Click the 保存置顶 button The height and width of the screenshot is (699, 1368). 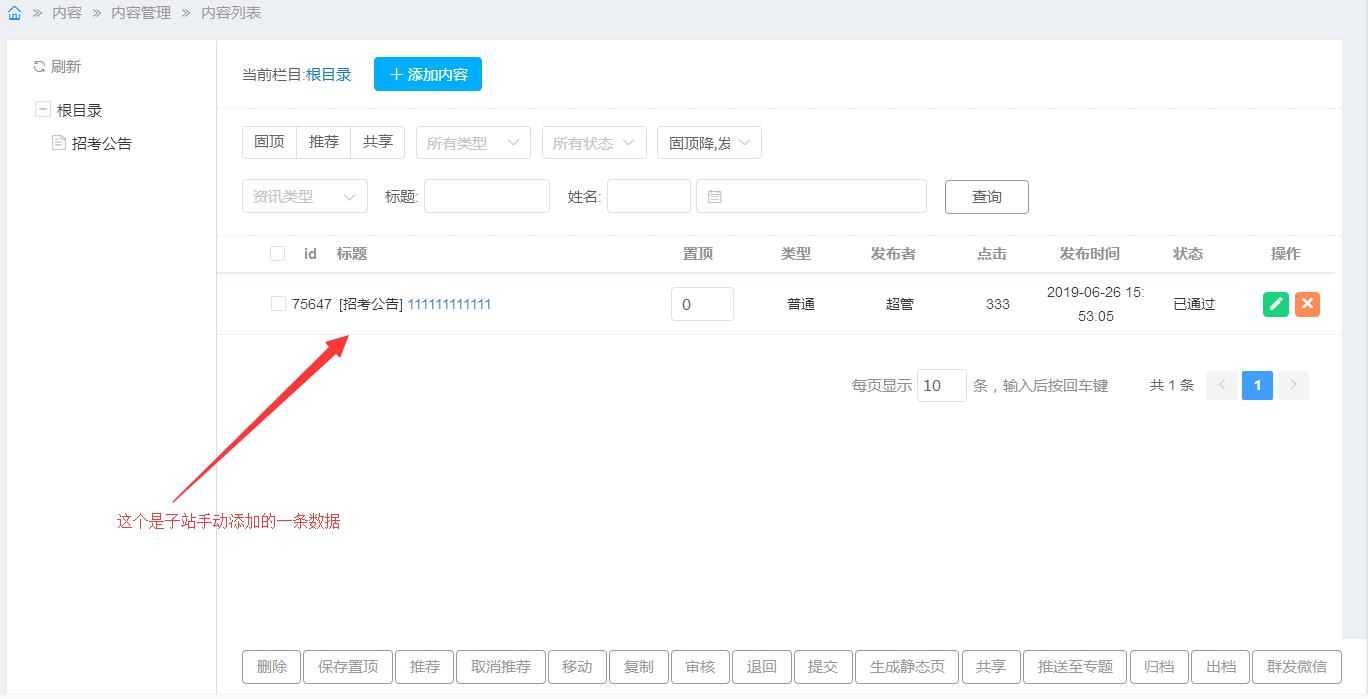pyautogui.click(x=348, y=667)
